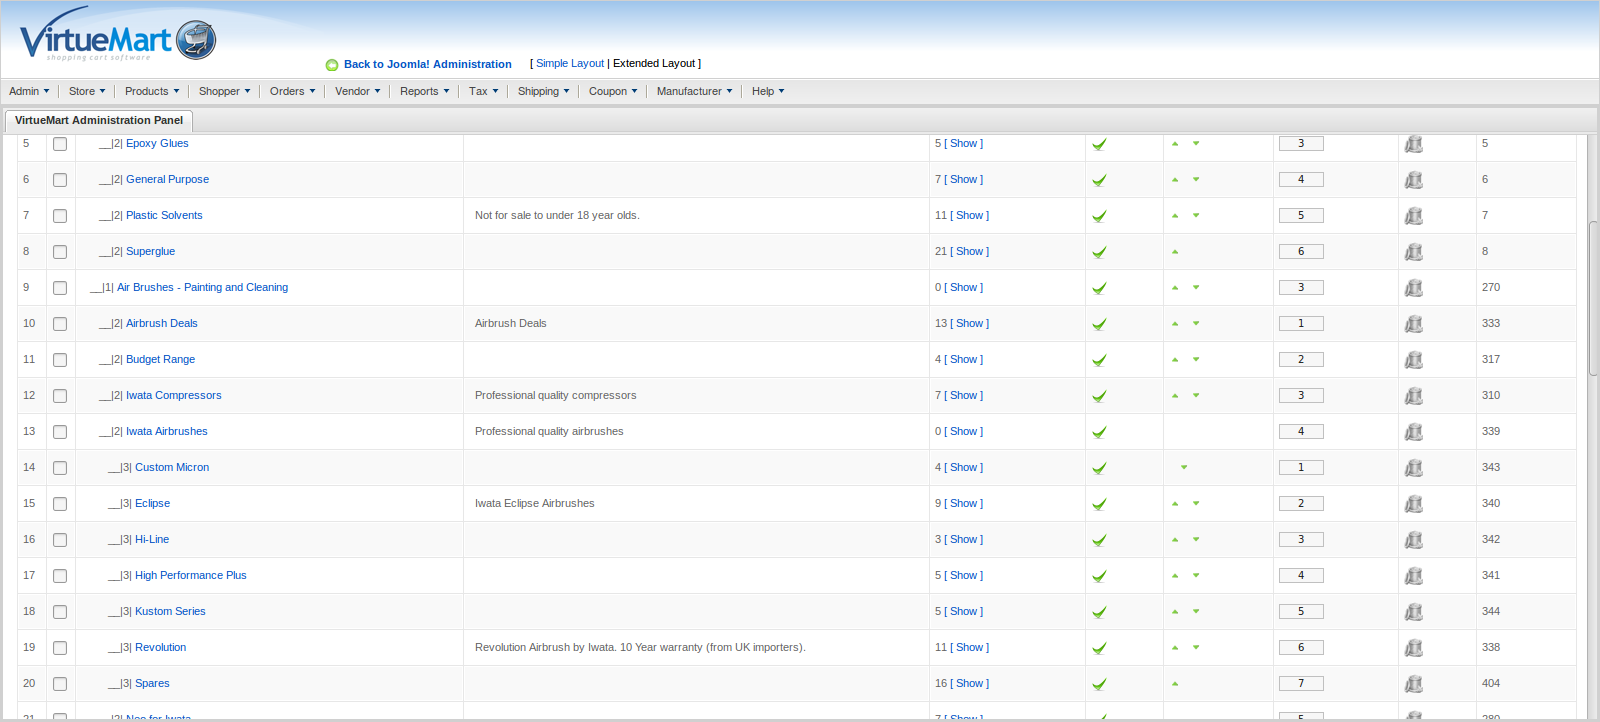Move General Purpose category up
1600x722 pixels.
tap(1175, 180)
